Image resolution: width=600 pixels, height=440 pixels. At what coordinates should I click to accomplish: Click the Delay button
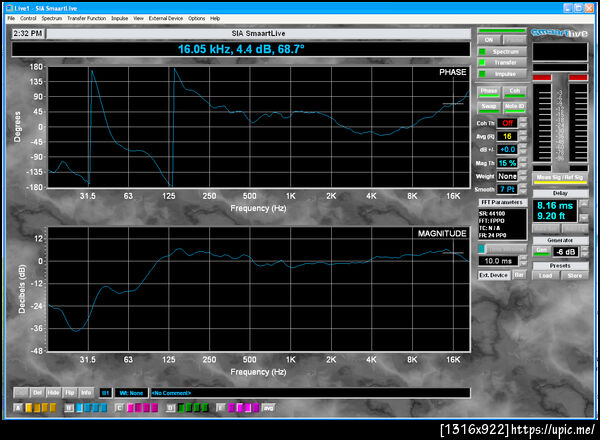pyautogui.click(x=560, y=193)
